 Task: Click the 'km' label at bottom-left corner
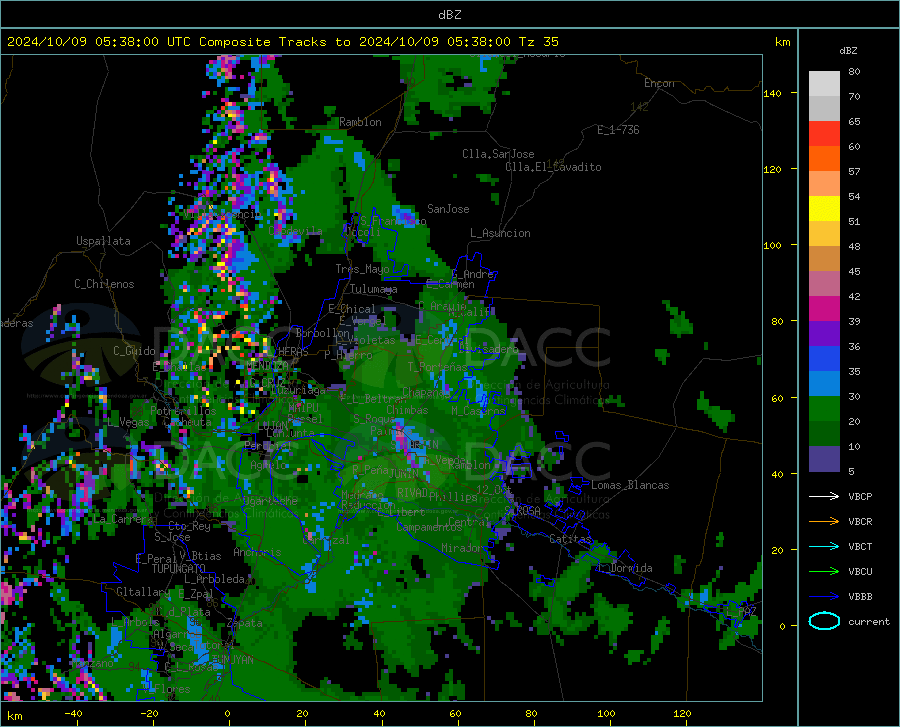[x=14, y=716]
